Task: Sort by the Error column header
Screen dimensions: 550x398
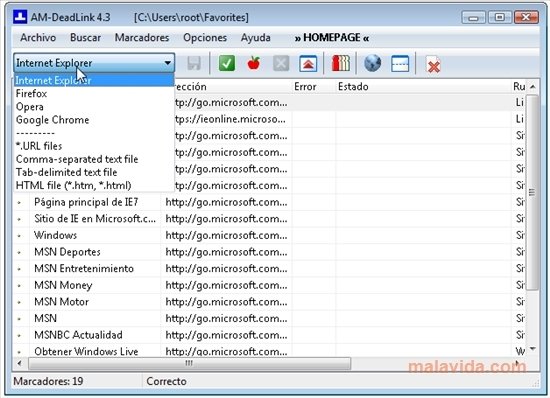Action: [x=313, y=87]
